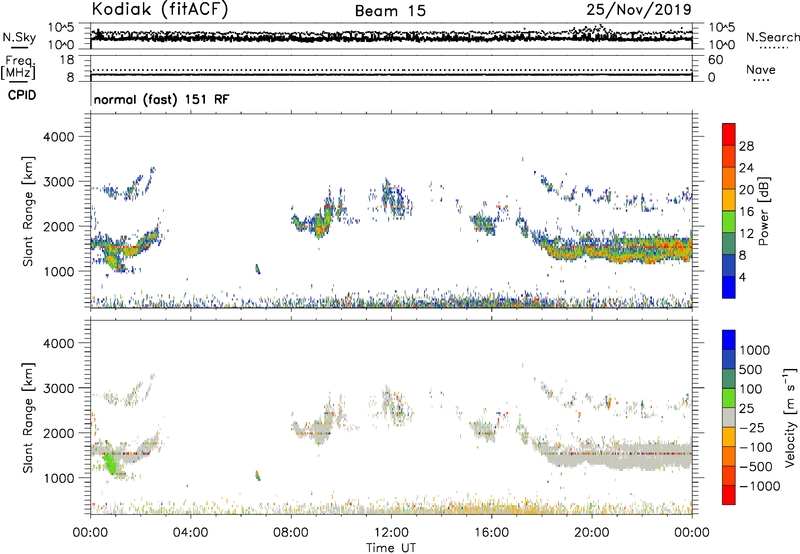Pick the light green 25–100 Velocity segment
The height and width of the screenshot is (554, 800).
click(729, 398)
